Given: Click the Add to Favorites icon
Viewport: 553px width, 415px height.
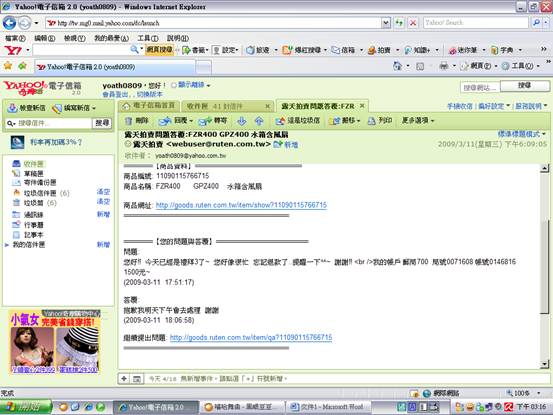Looking at the screenshot, I should [x=23, y=66].
